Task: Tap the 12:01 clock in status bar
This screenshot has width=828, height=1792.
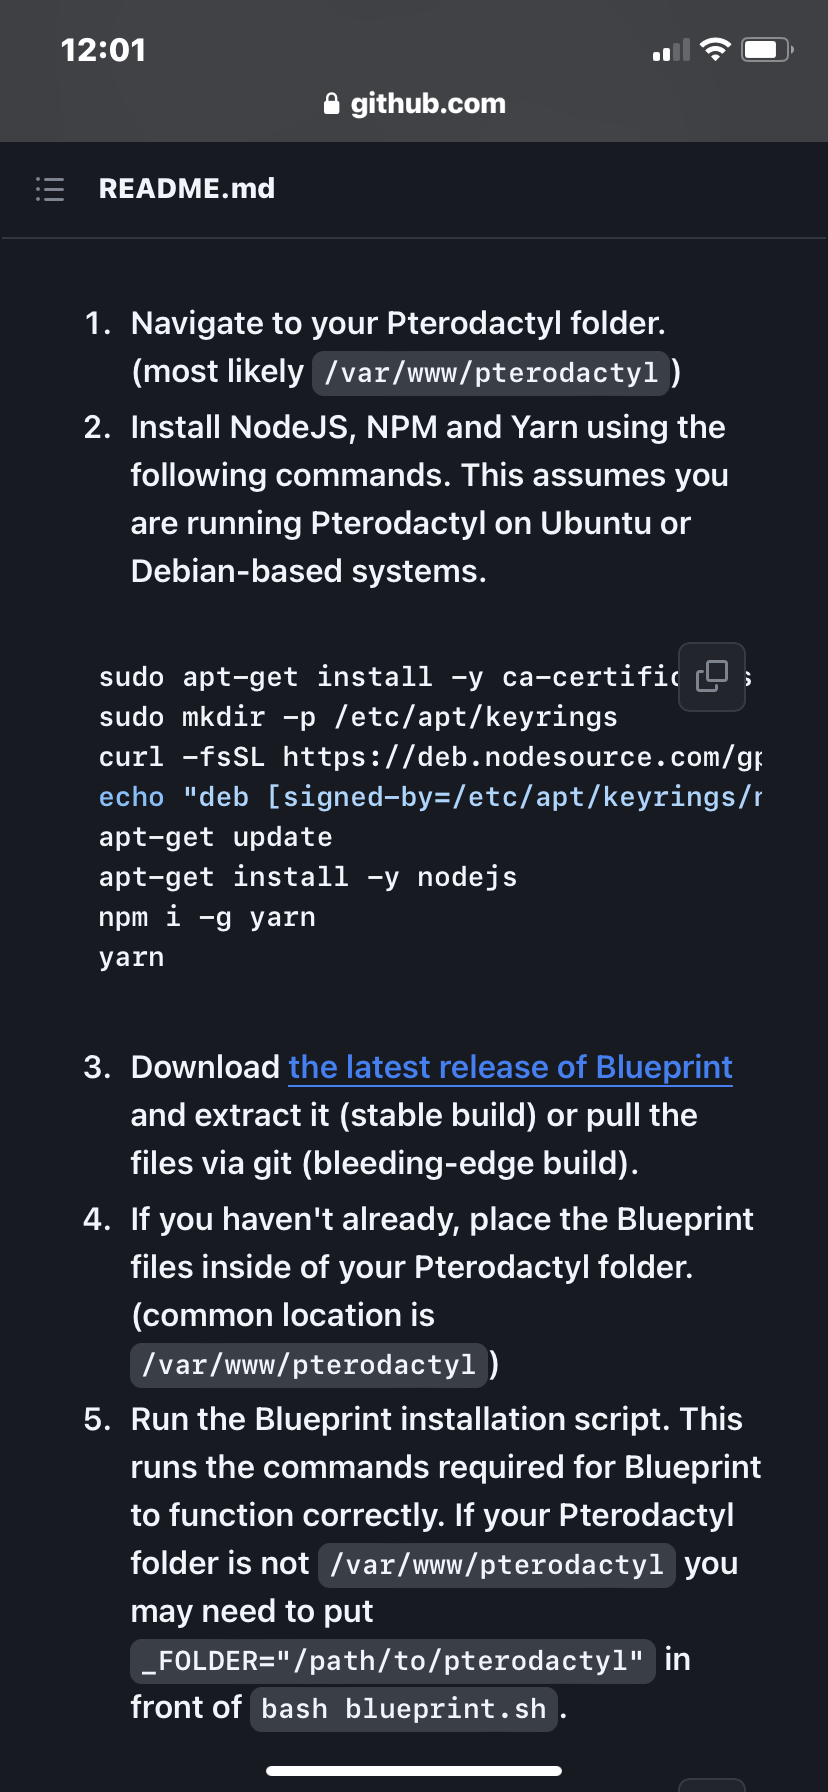Action: tap(103, 50)
